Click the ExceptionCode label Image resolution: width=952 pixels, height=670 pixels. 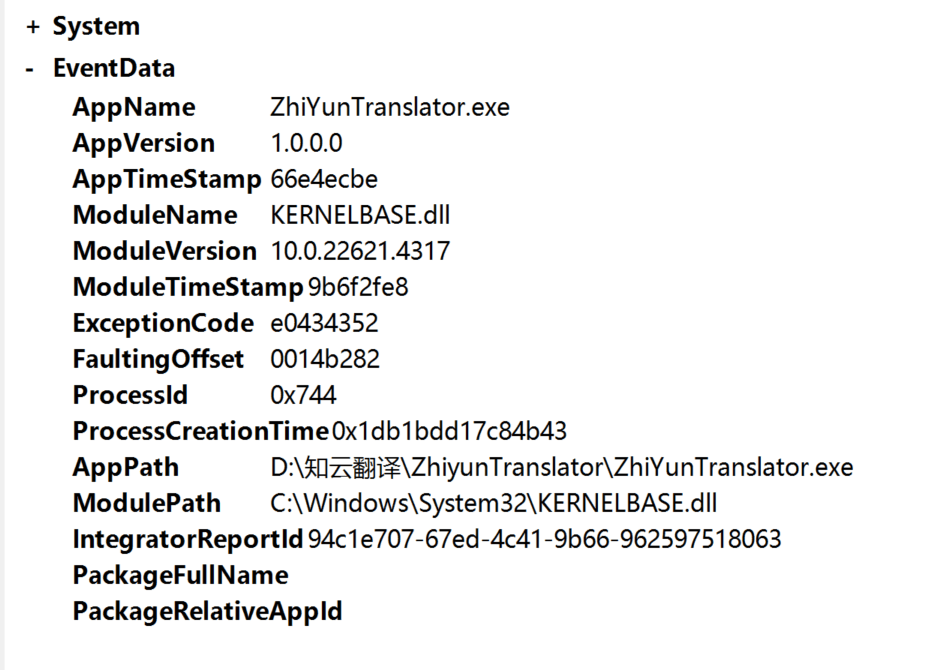tap(163, 323)
